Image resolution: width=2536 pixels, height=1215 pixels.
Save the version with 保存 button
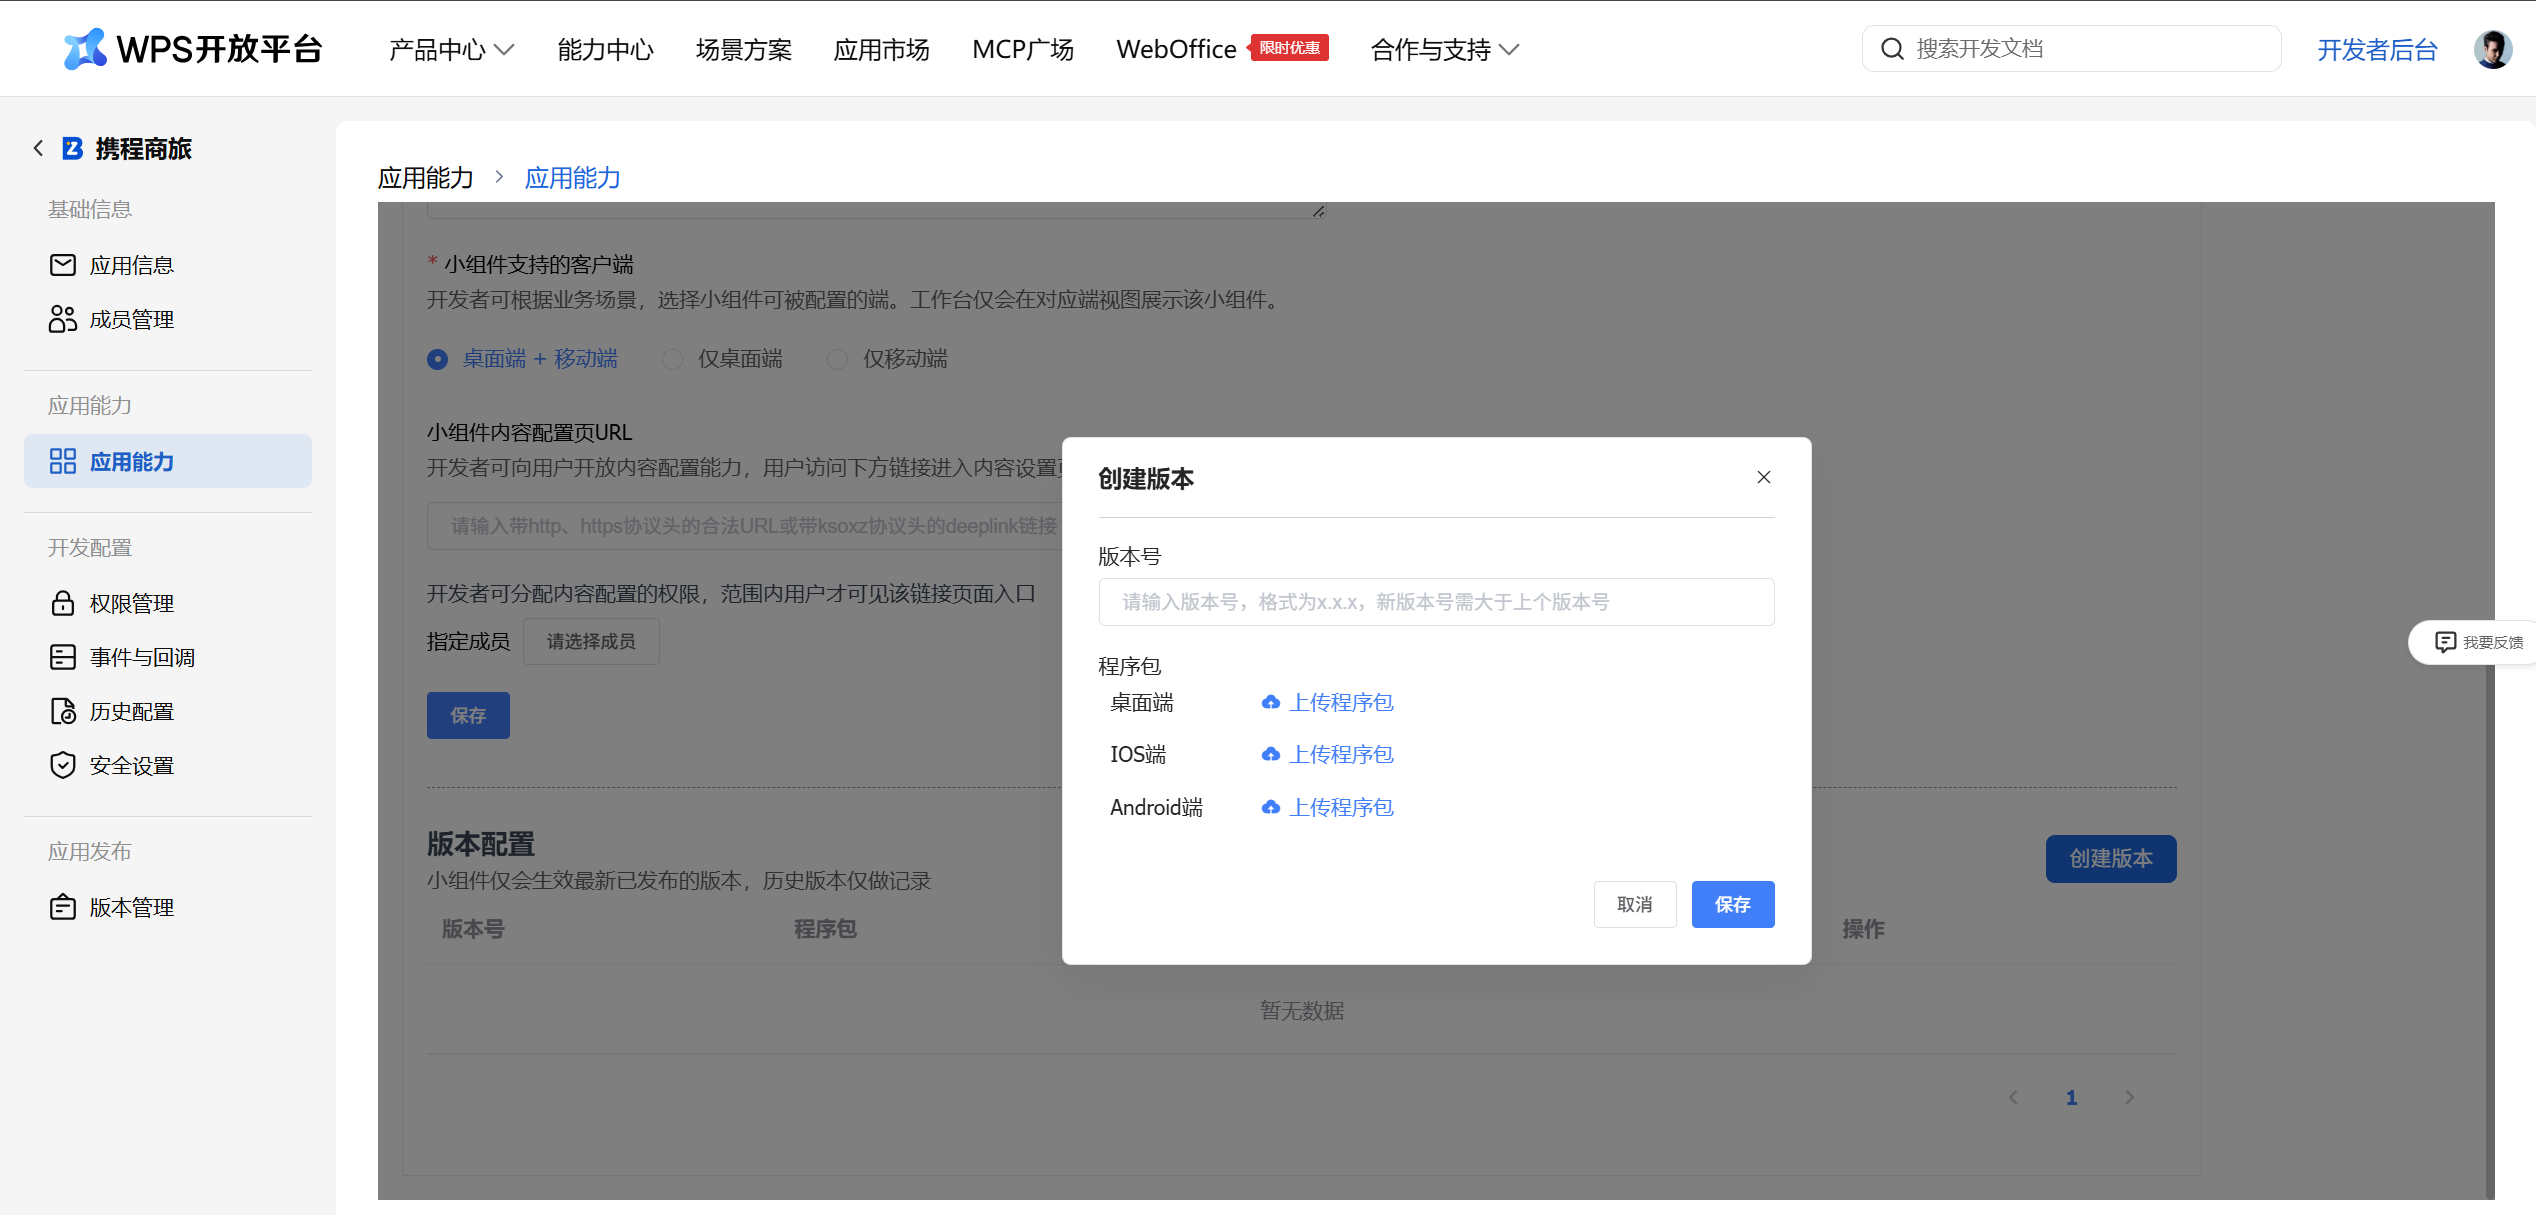point(1733,904)
